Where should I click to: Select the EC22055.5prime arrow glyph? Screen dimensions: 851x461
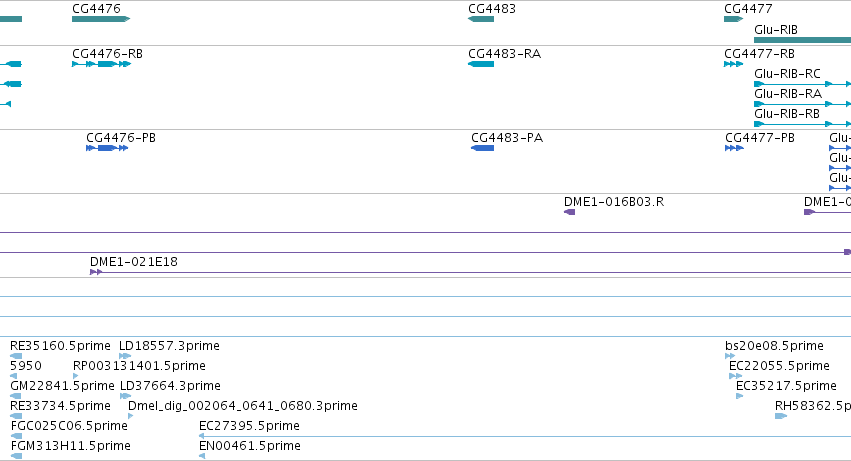coord(735,376)
